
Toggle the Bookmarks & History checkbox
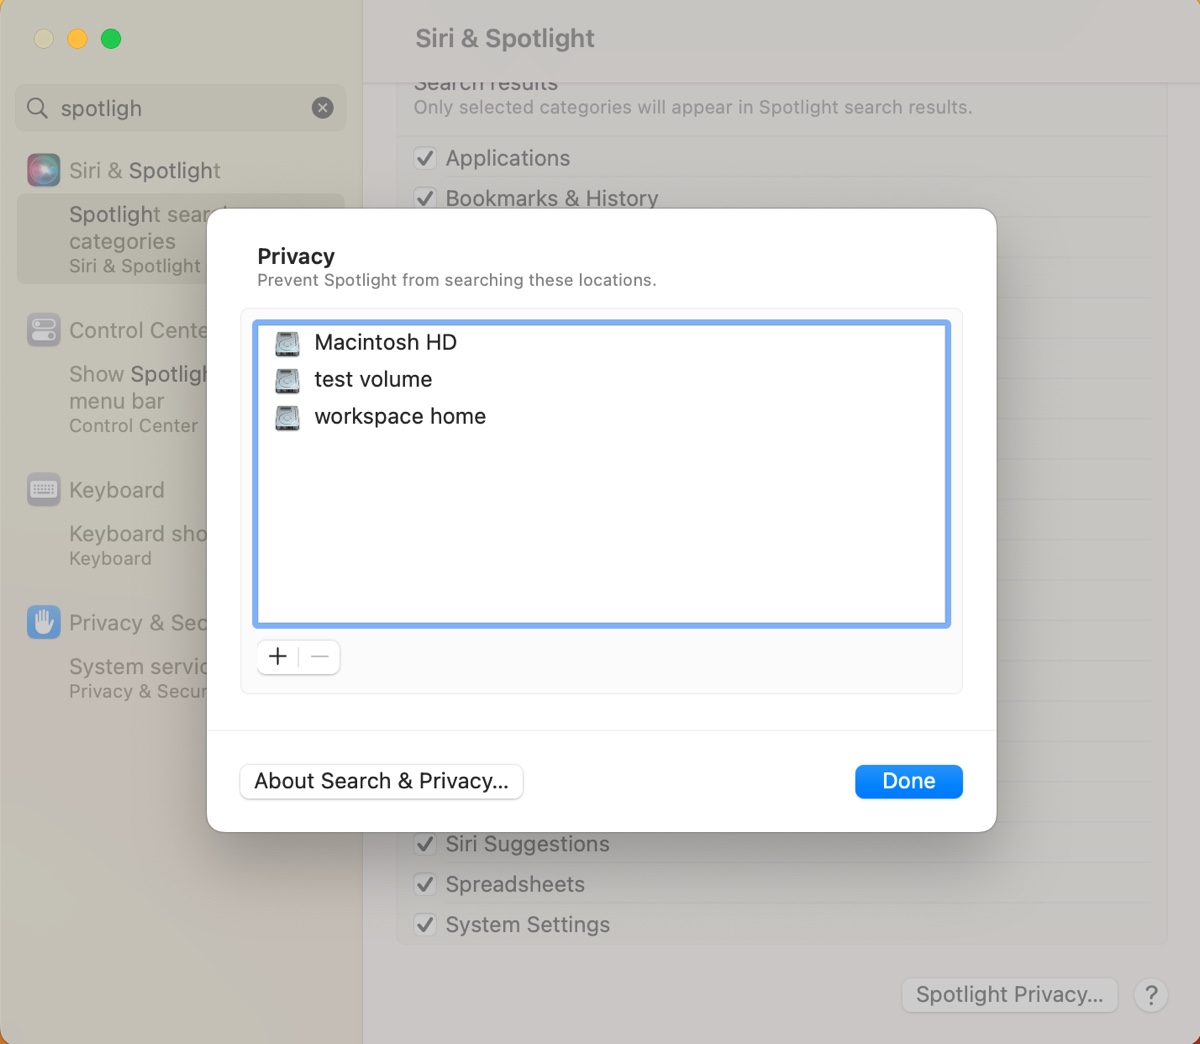(x=425, y=198)
